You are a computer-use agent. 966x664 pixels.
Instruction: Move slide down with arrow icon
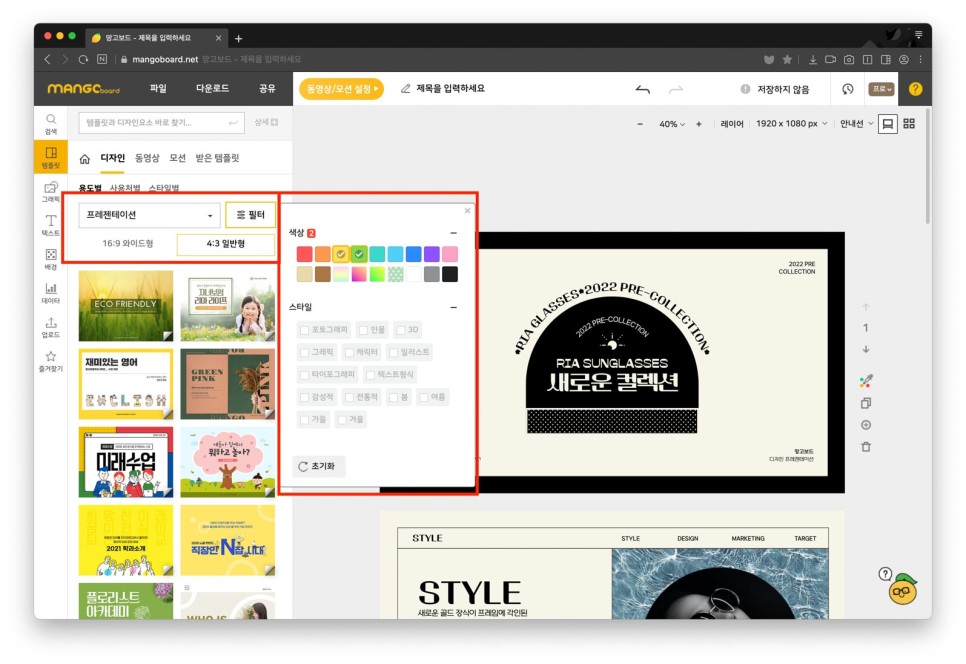click(866, 349)
